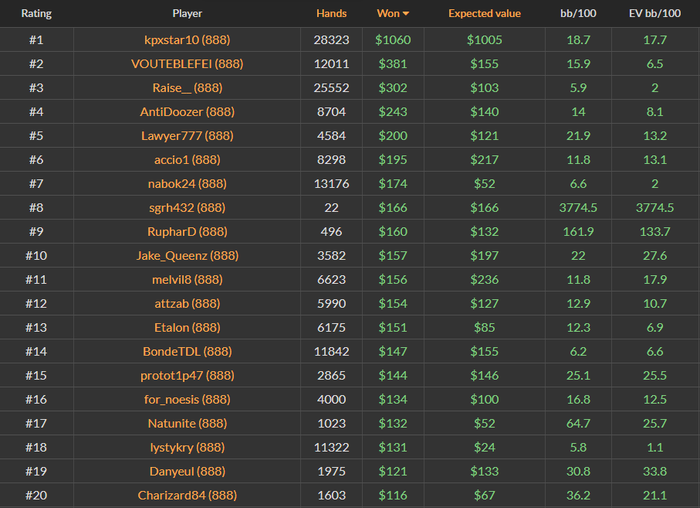The image size is (700, 508).
Task: Open nabok24 (888) player page
Action: [x=187, y=184]
